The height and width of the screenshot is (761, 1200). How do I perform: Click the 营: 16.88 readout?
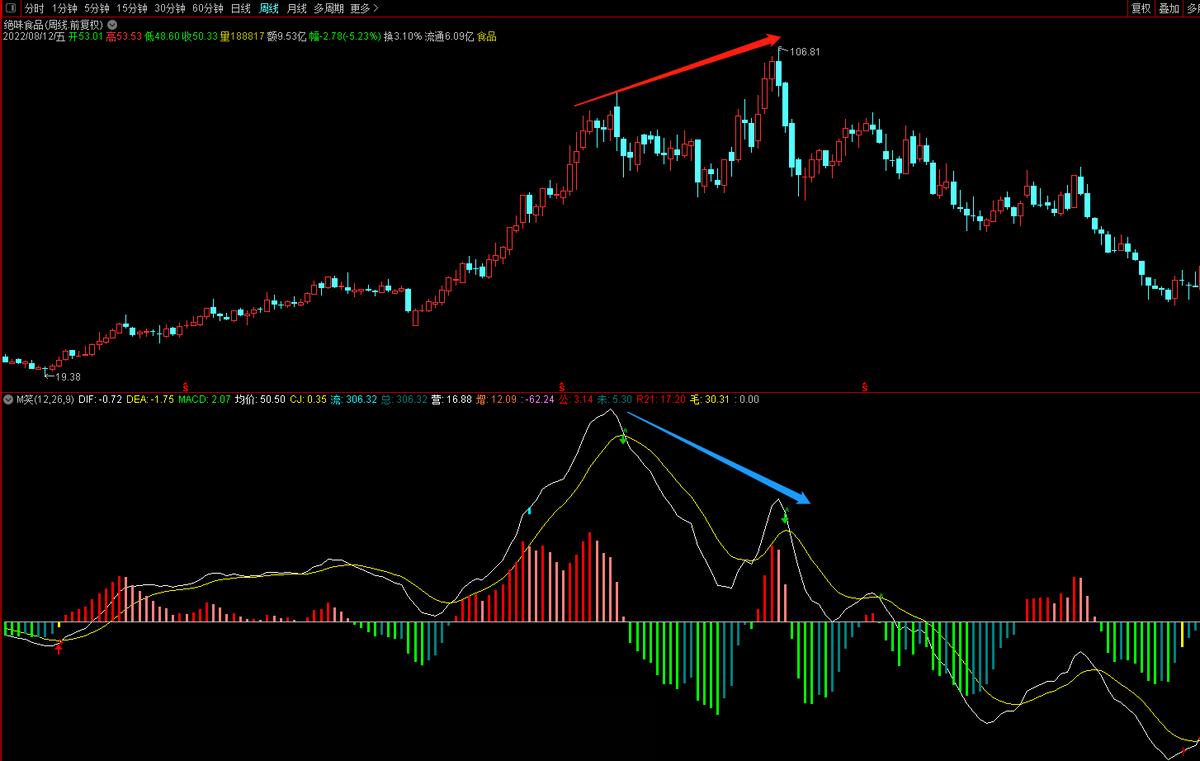point(451,400)
